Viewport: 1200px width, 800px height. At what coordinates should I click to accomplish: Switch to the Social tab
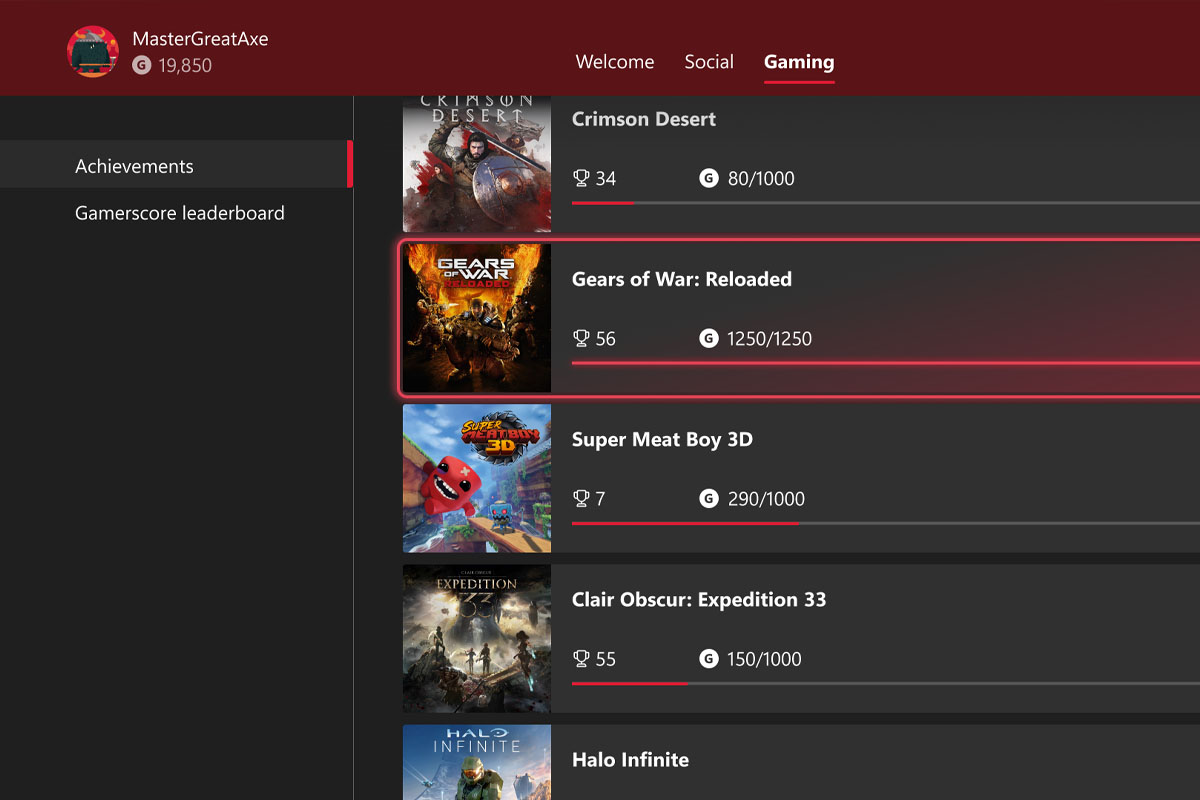point(709,61)
